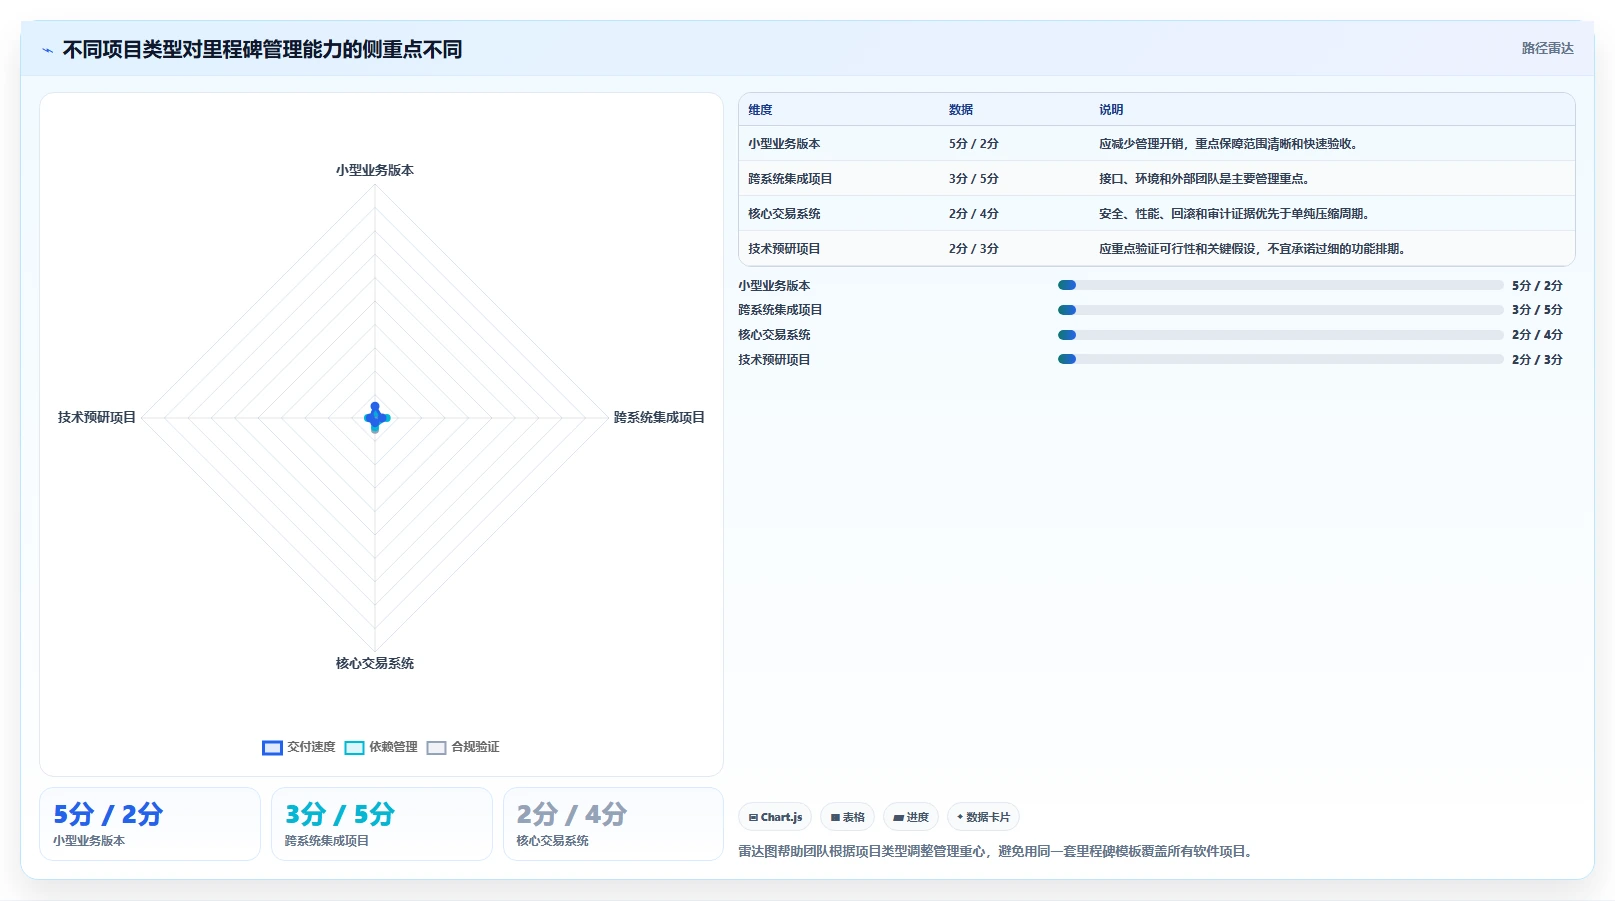Click the 核心交易系统 progress bar
This screenshot has height=901, width=1615.
pyautogui.click(x=1280, y=335)
